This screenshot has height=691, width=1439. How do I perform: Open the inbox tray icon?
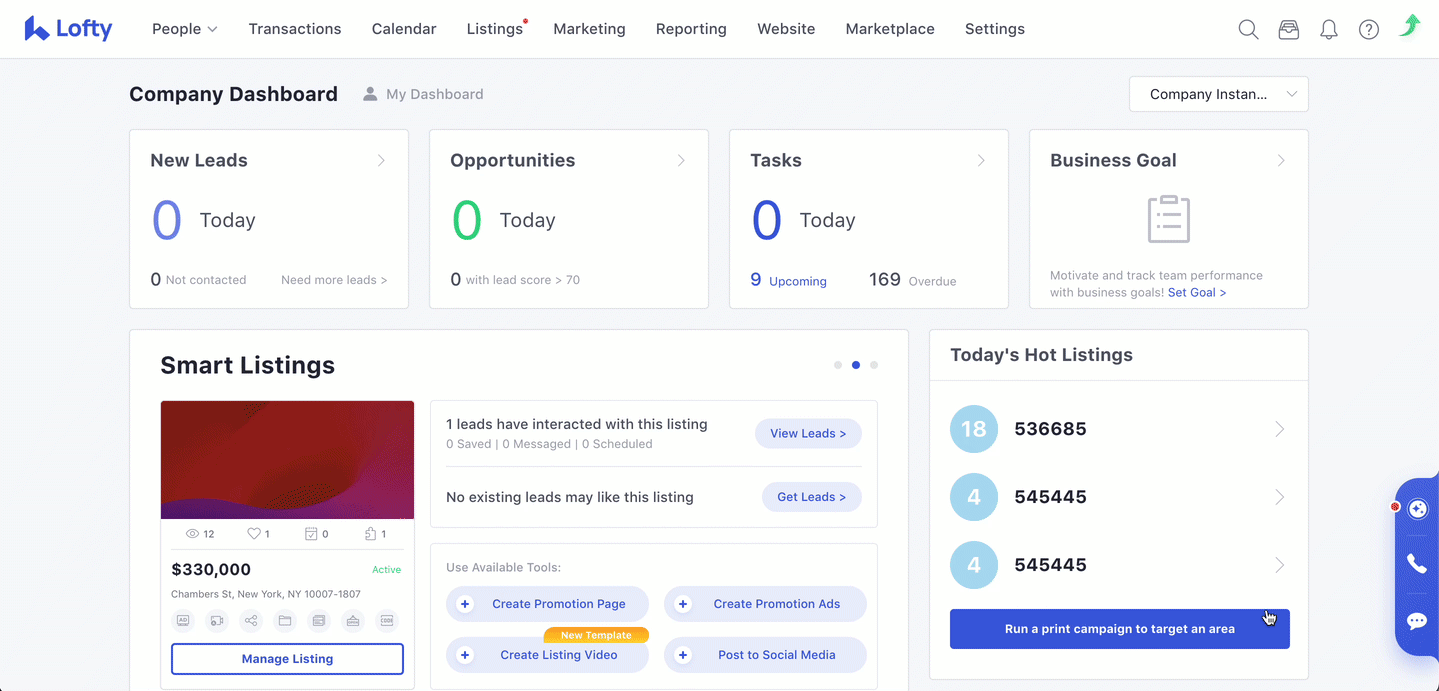tap(1289, 29)
